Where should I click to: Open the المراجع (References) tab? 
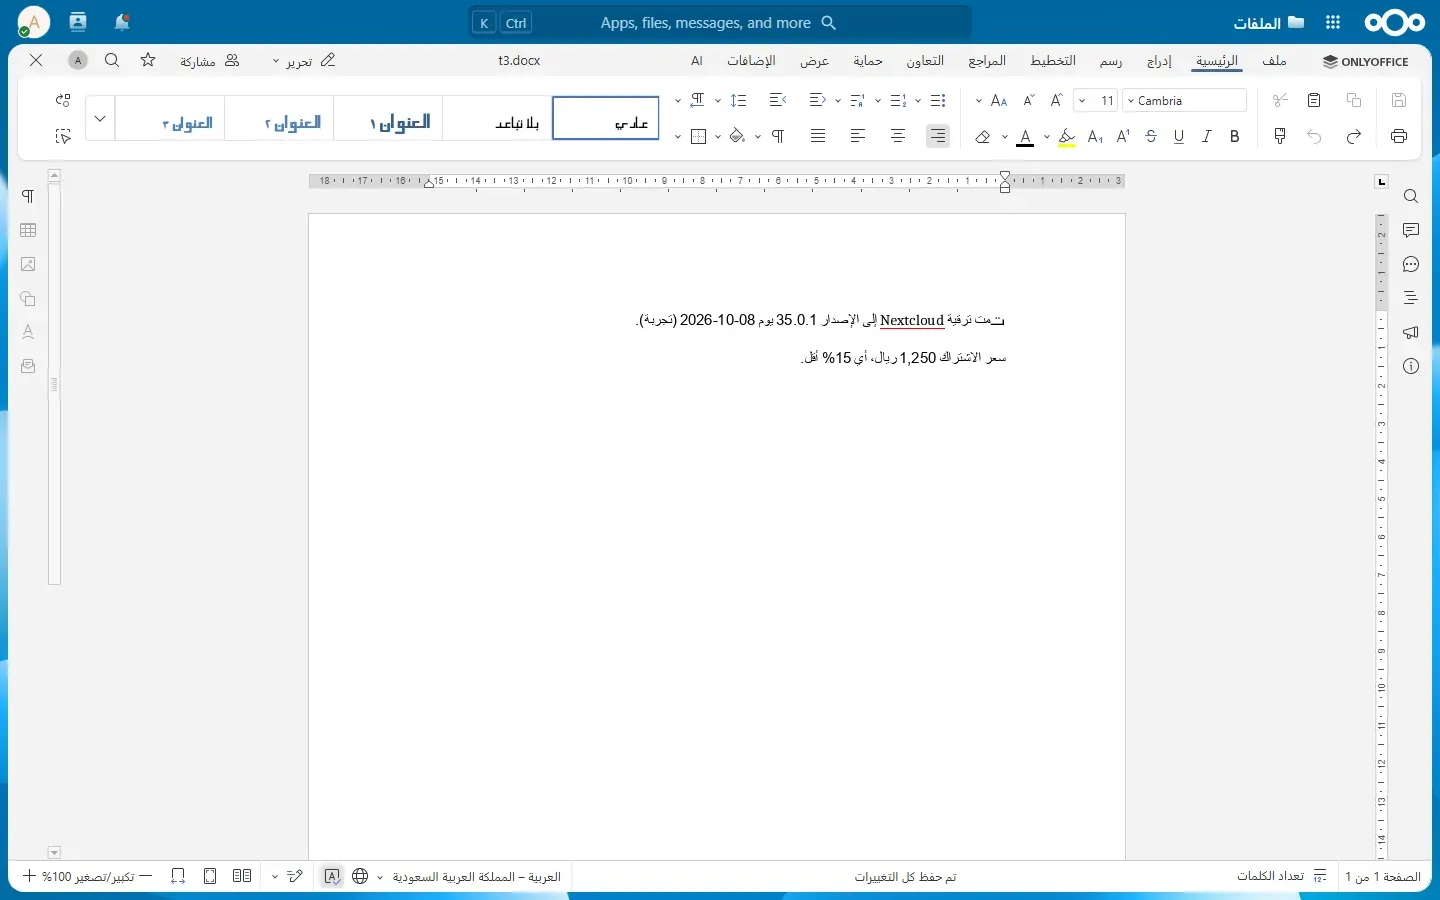click(987, 61)
